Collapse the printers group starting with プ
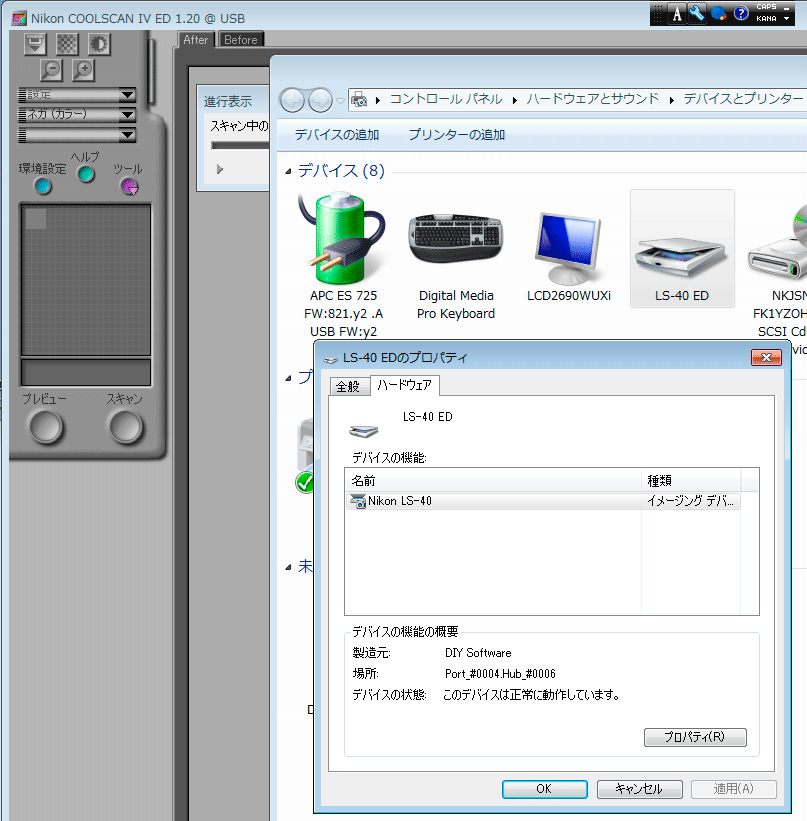Screen dimensions: 807x821 (288, 378)
